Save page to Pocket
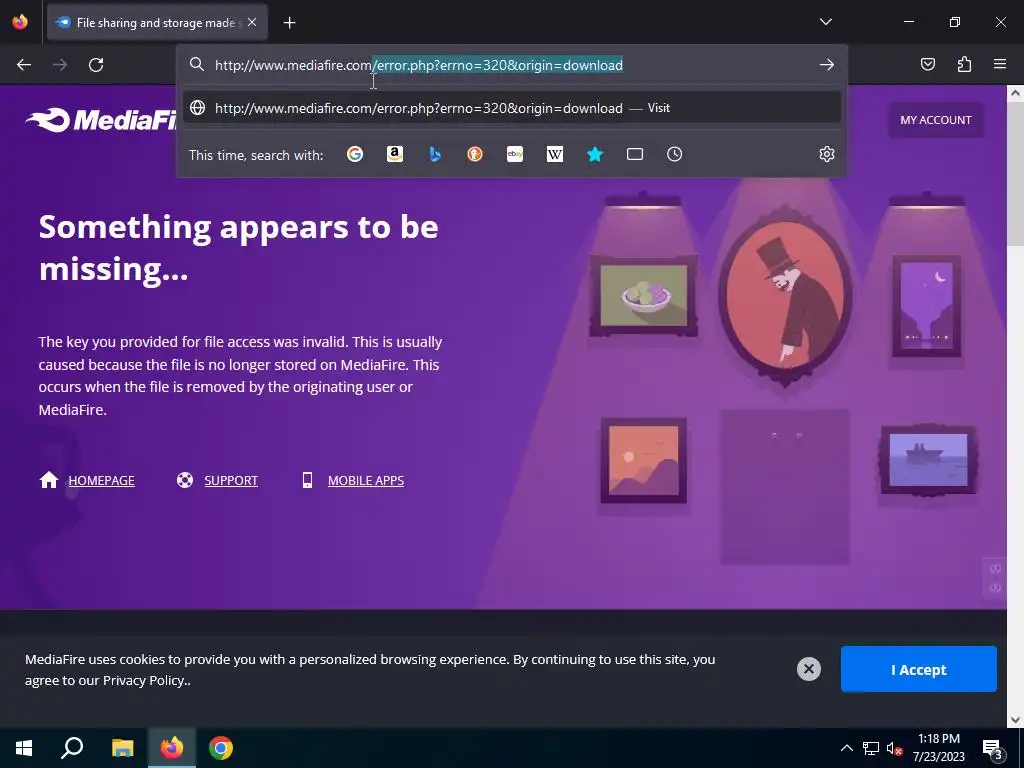The height and width of the screenshot is (768, 1024). 927,64
